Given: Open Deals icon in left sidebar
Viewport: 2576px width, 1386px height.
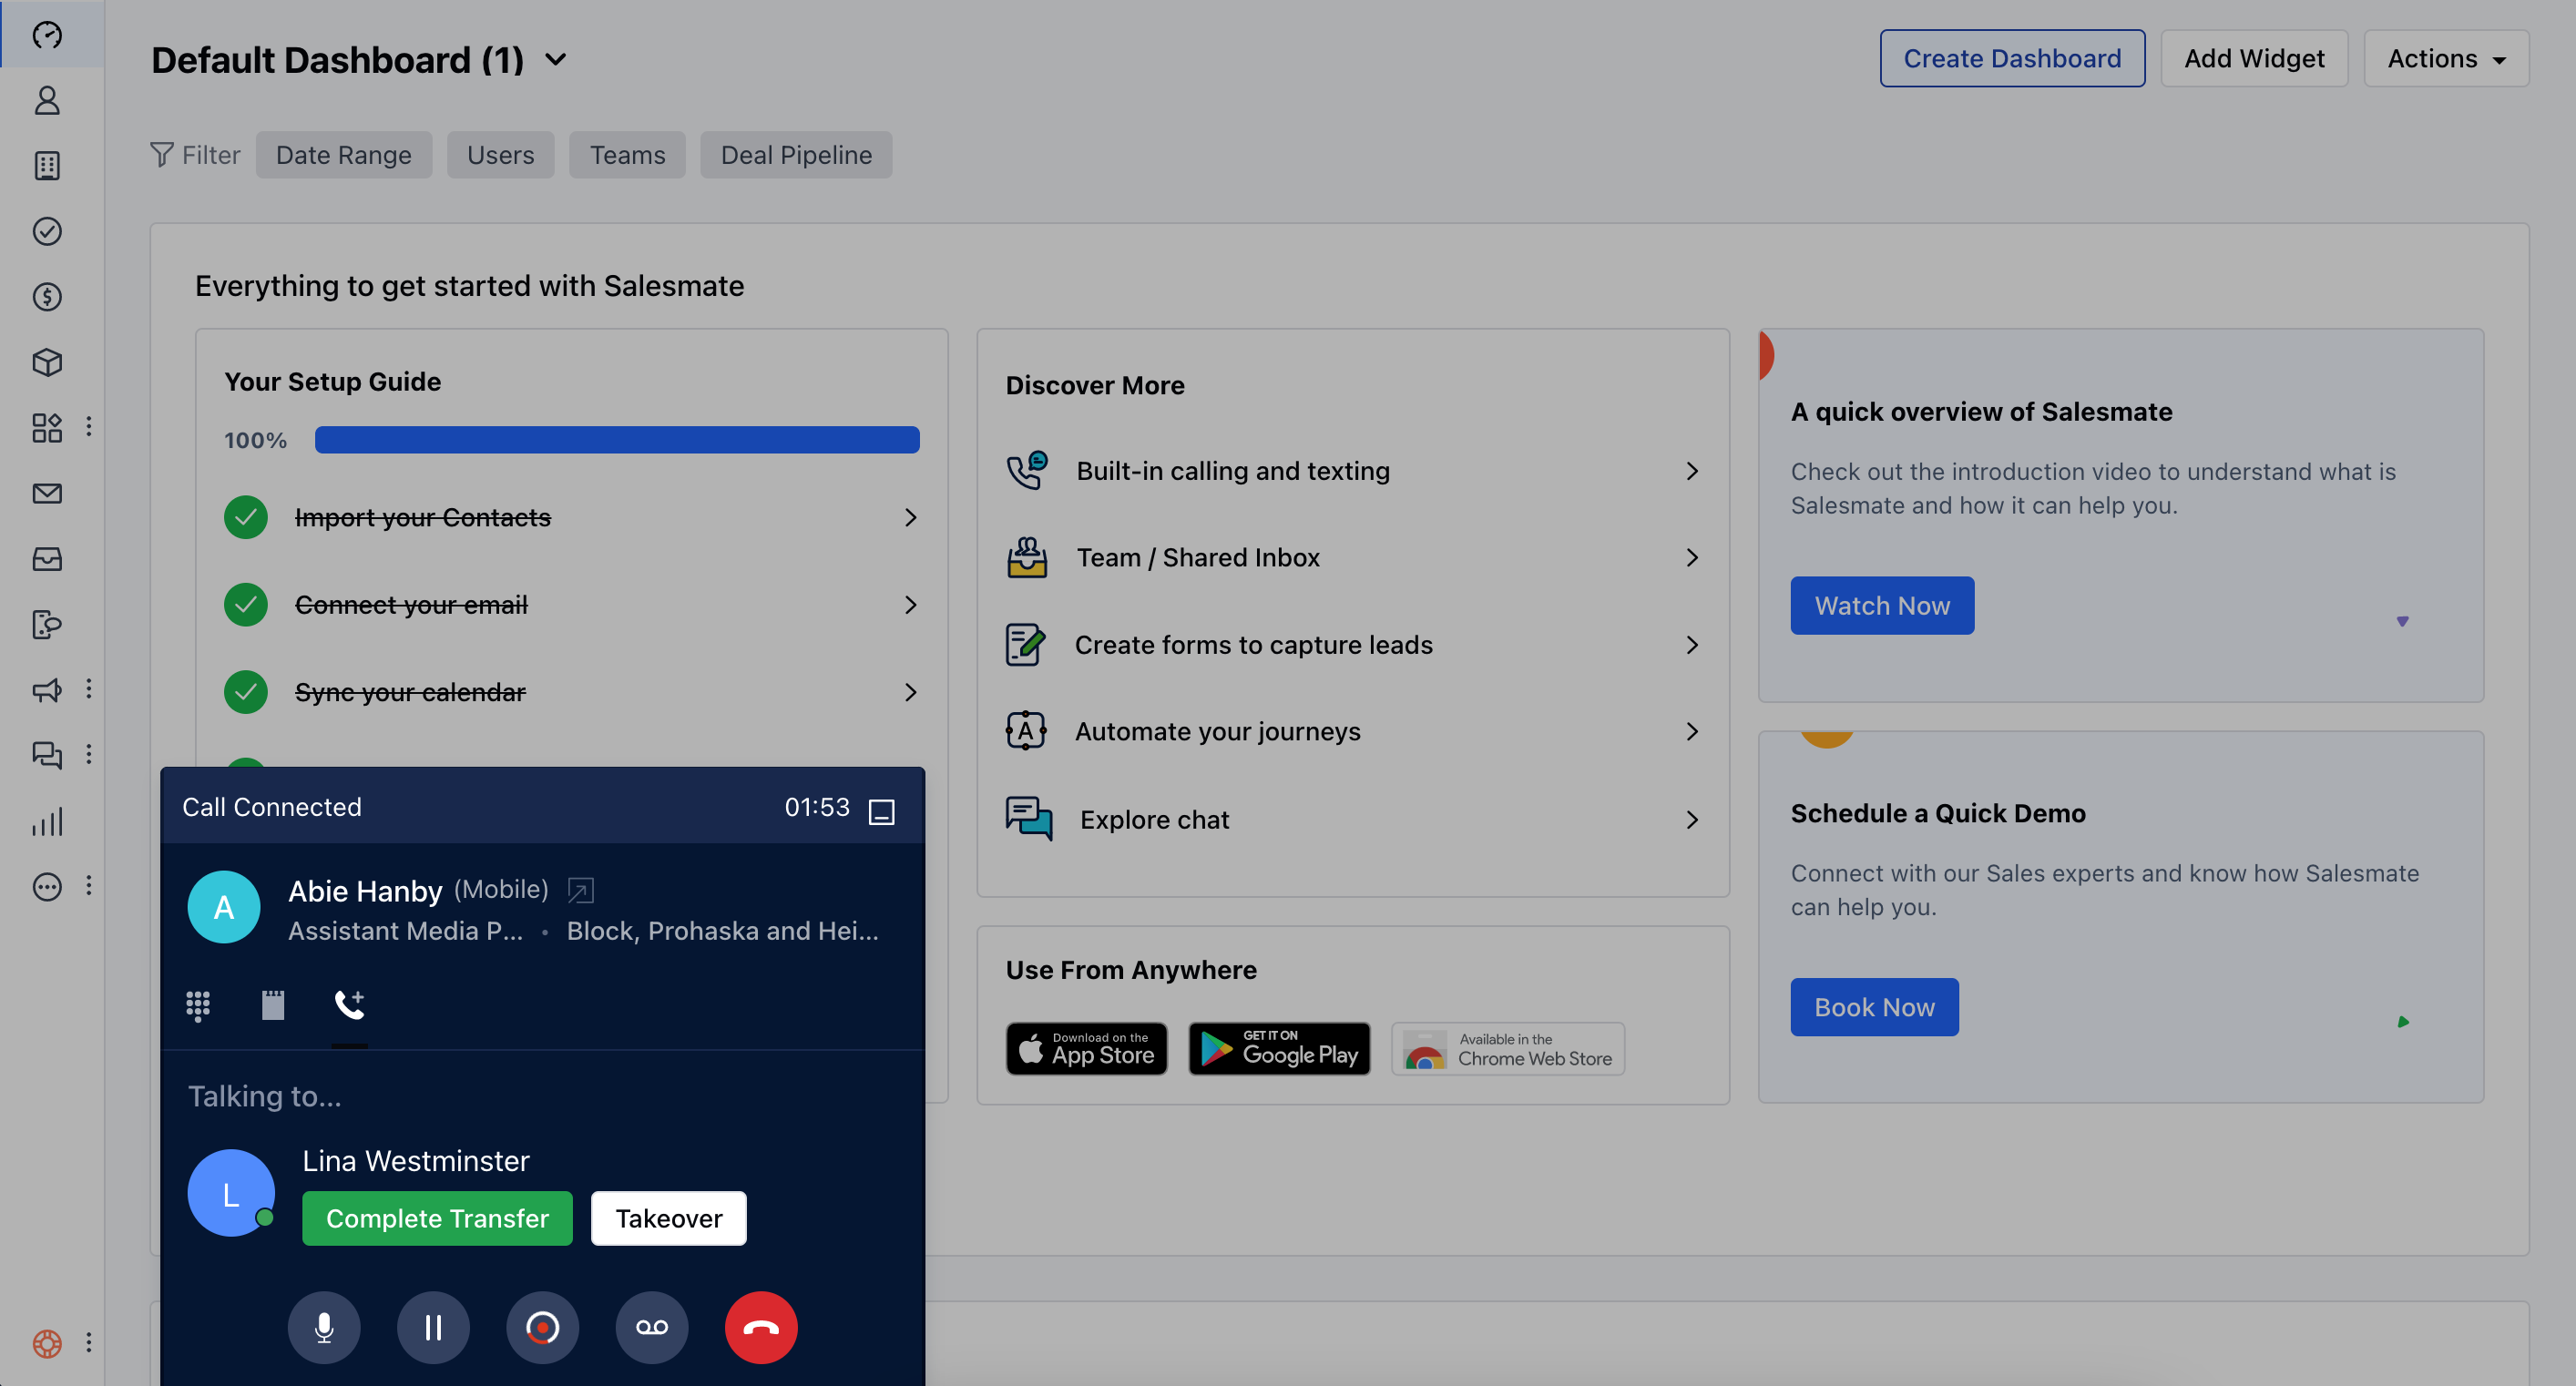Looking at the screenshot, I should pos(47,296).
